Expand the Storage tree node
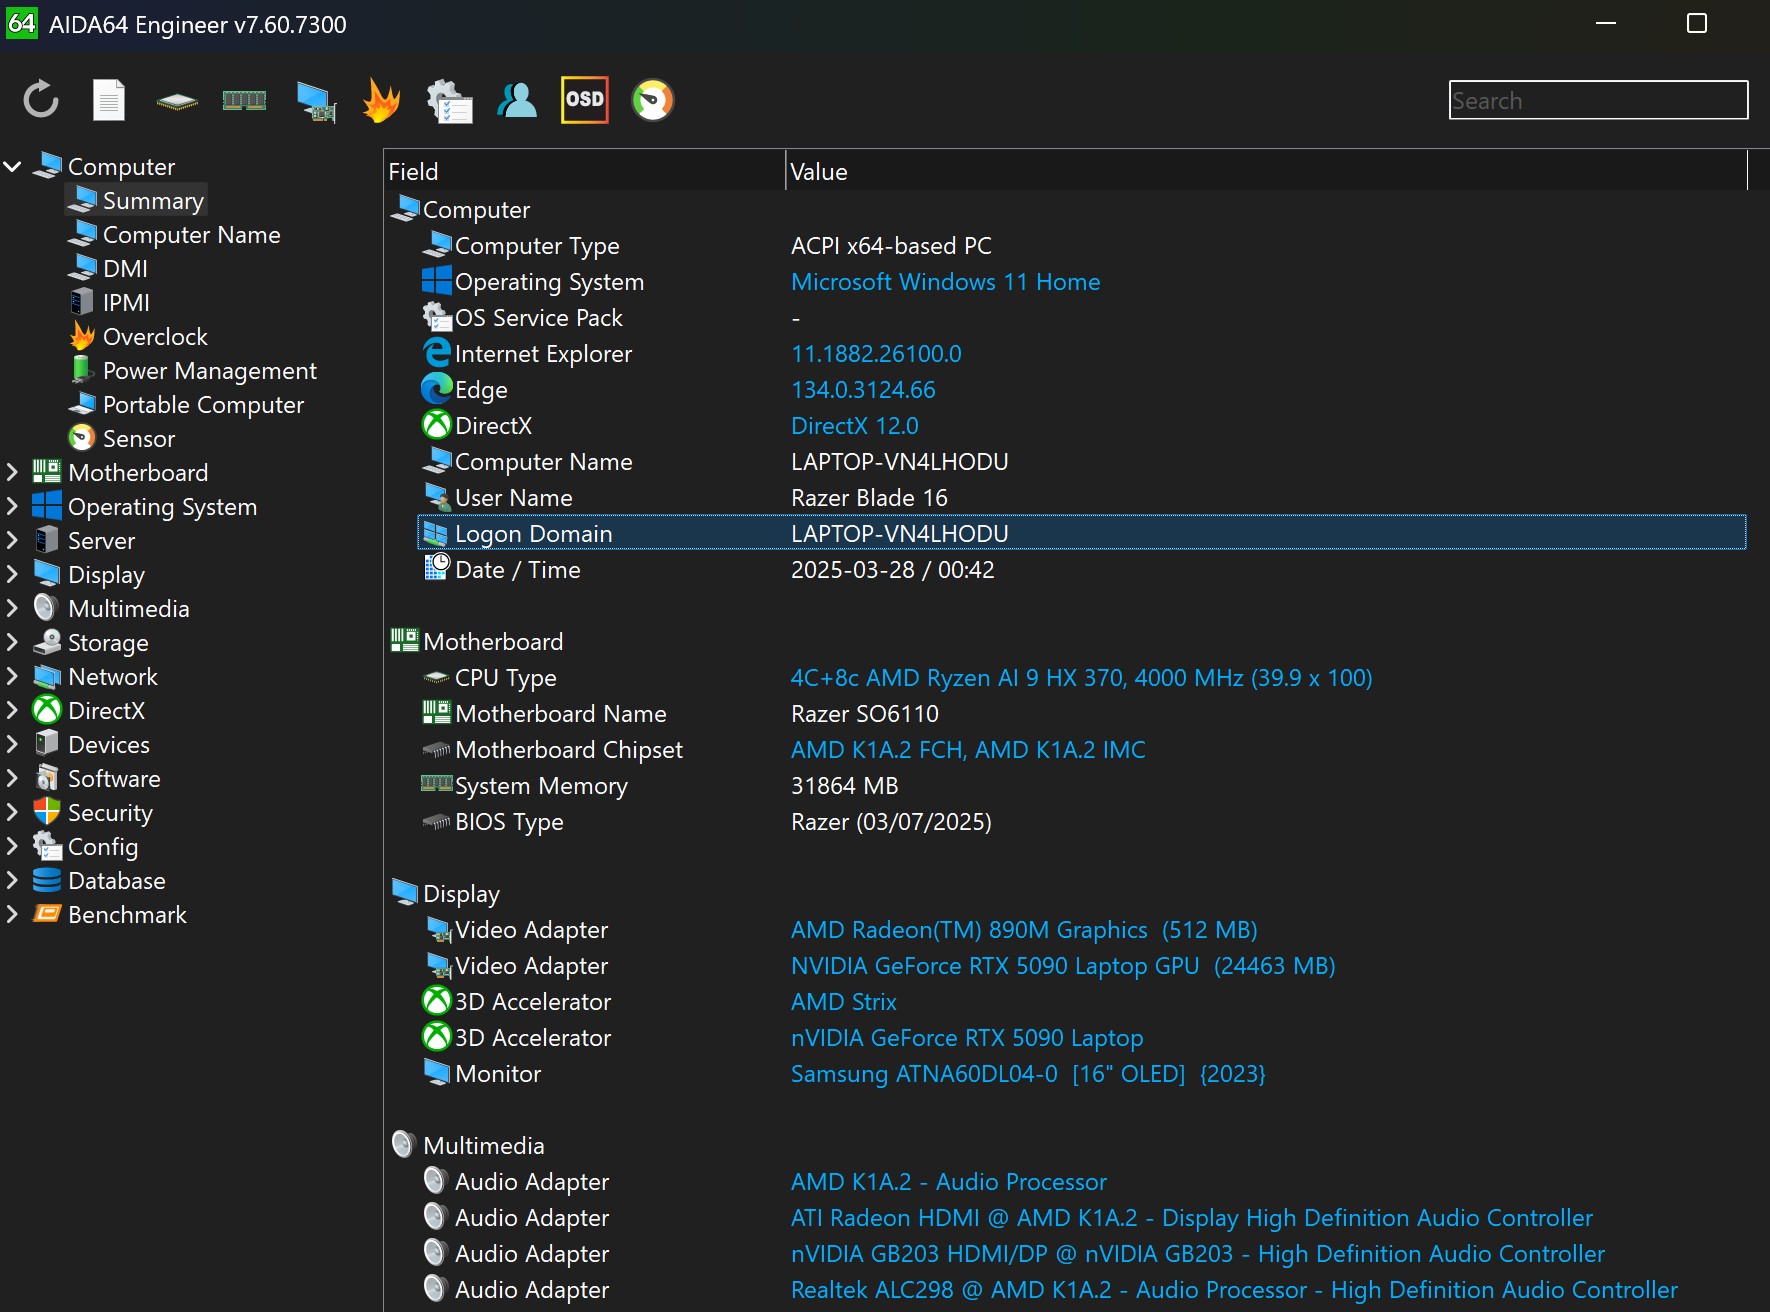This screenshot has width=1770, height=1312. coord(13,643)
